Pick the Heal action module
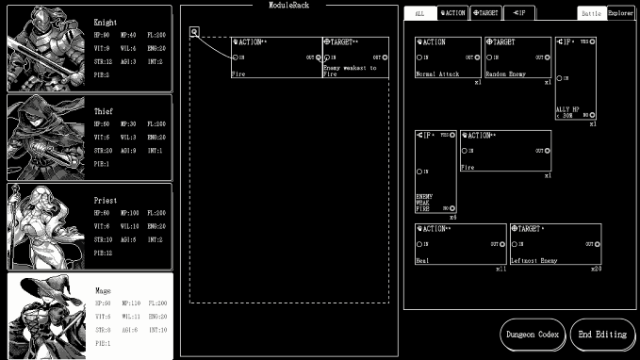This screenshot has width=640, height=360. pyautogui.click(x=461, y=244)
